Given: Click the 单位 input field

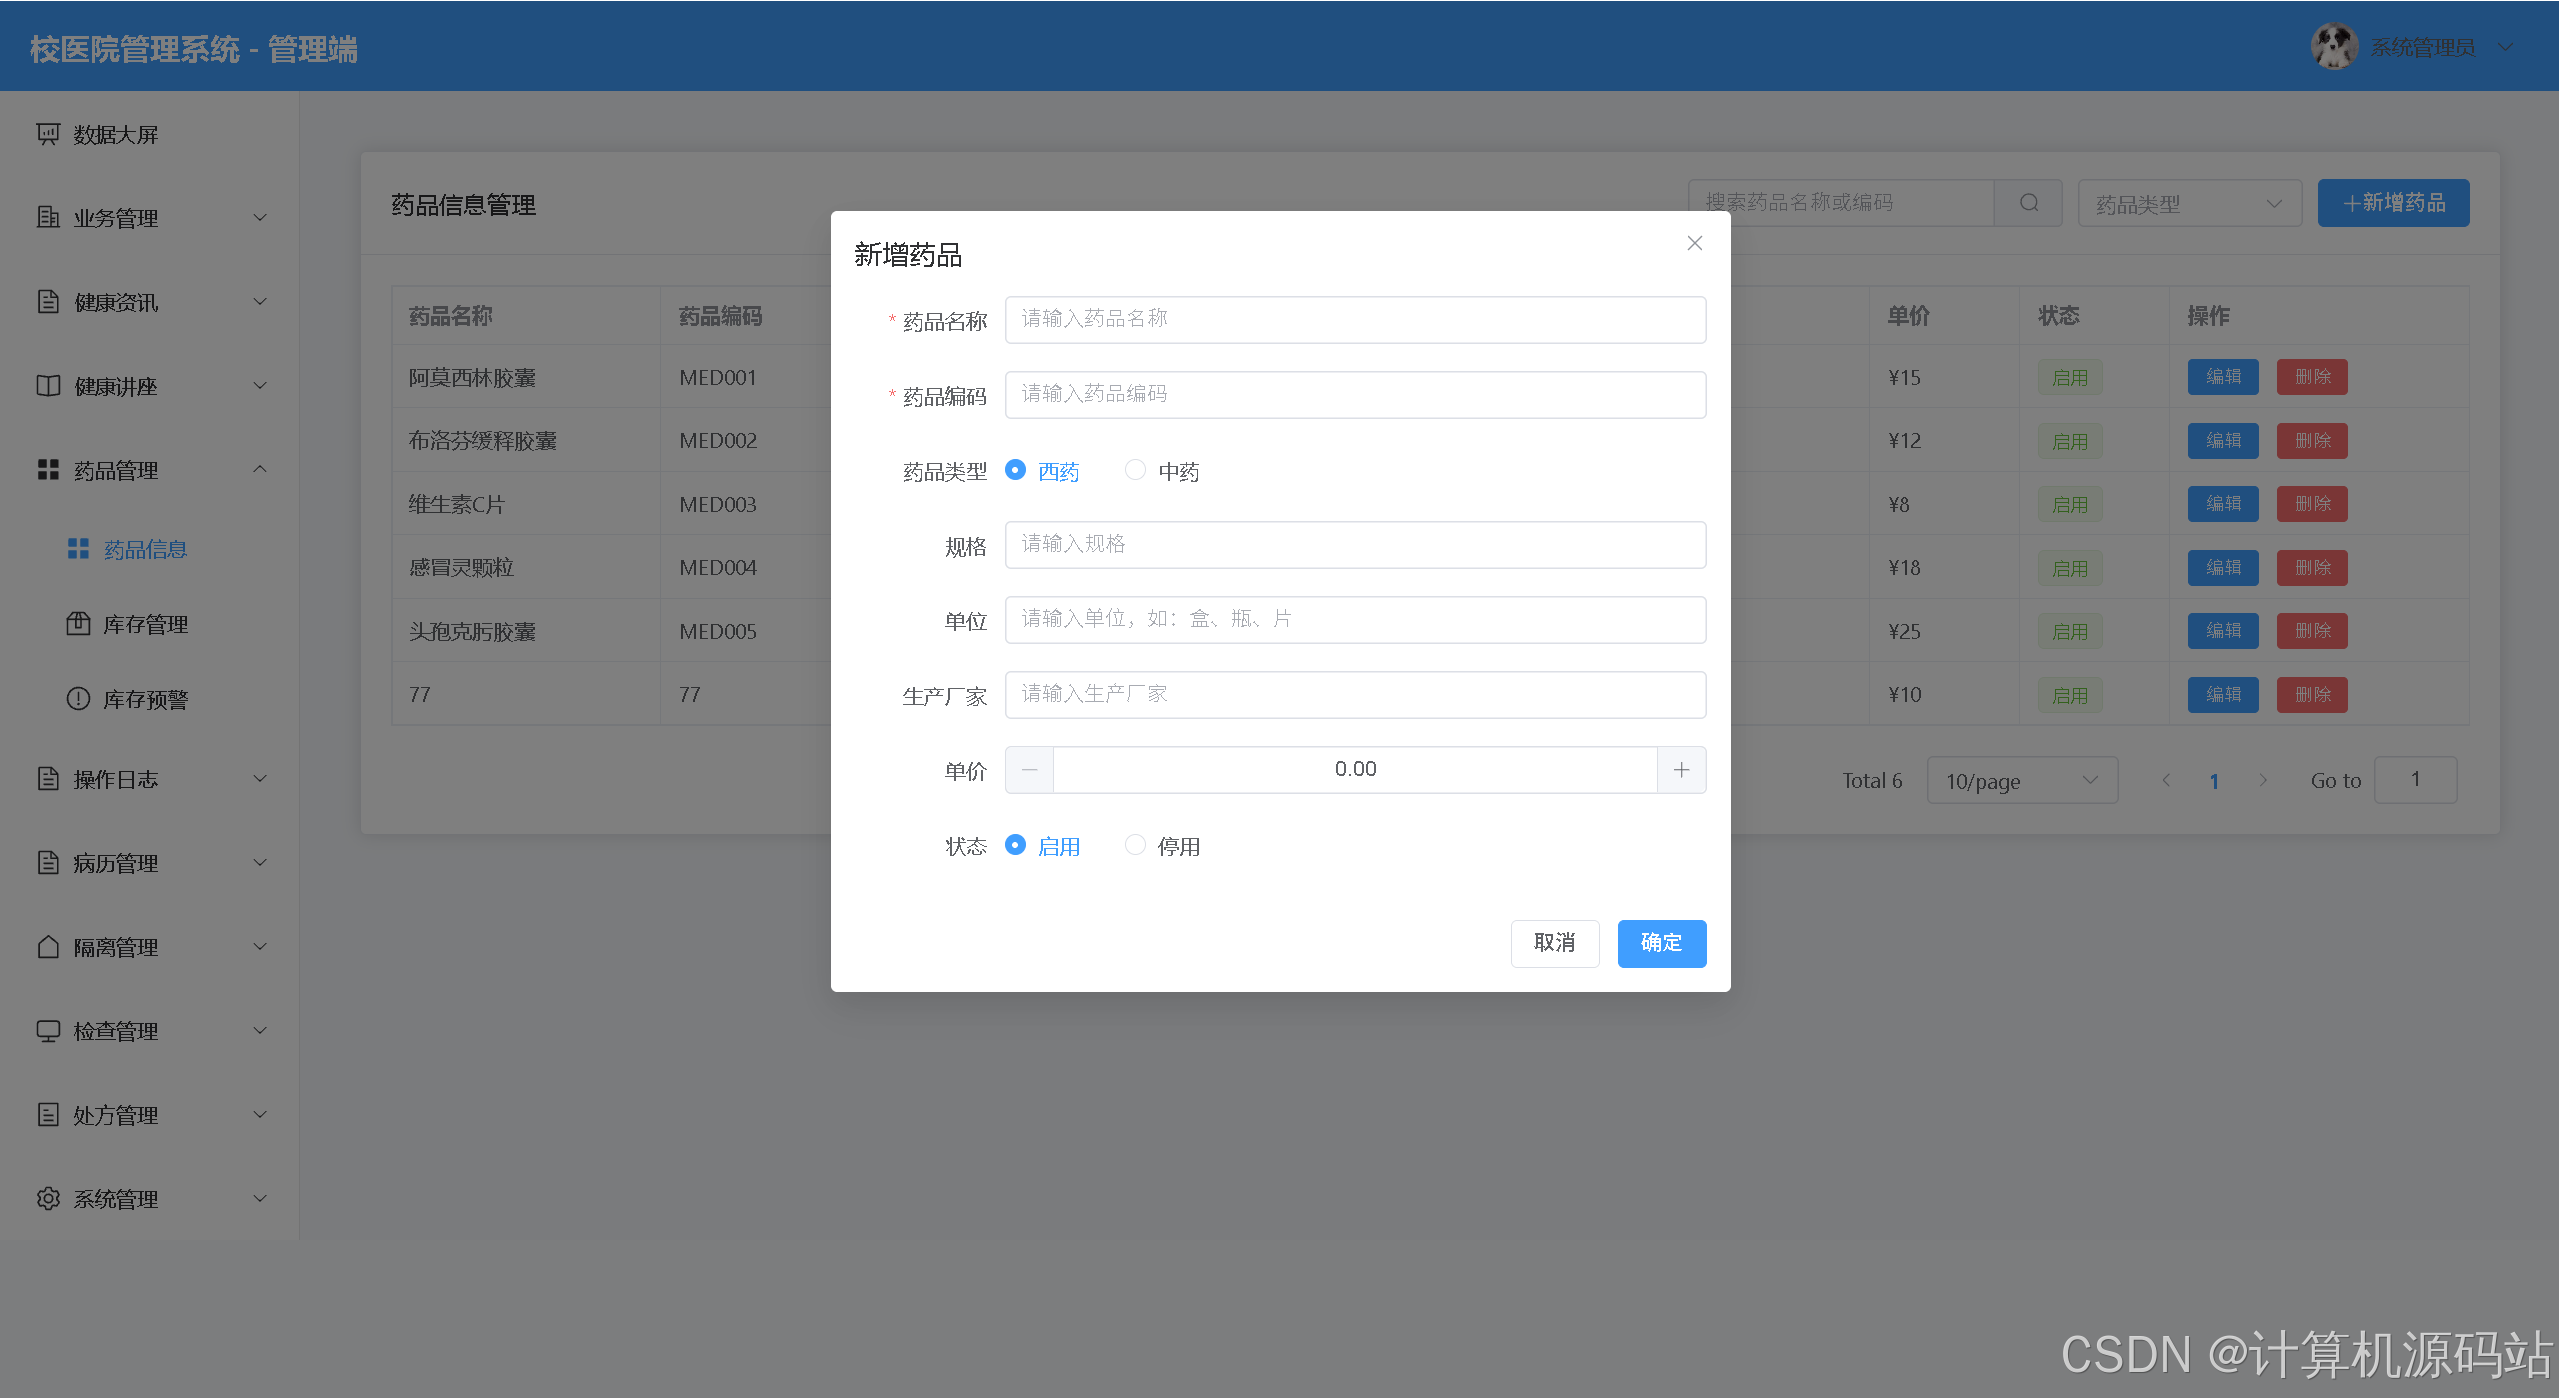Looking at the screenshot, I should [1356, 619].
